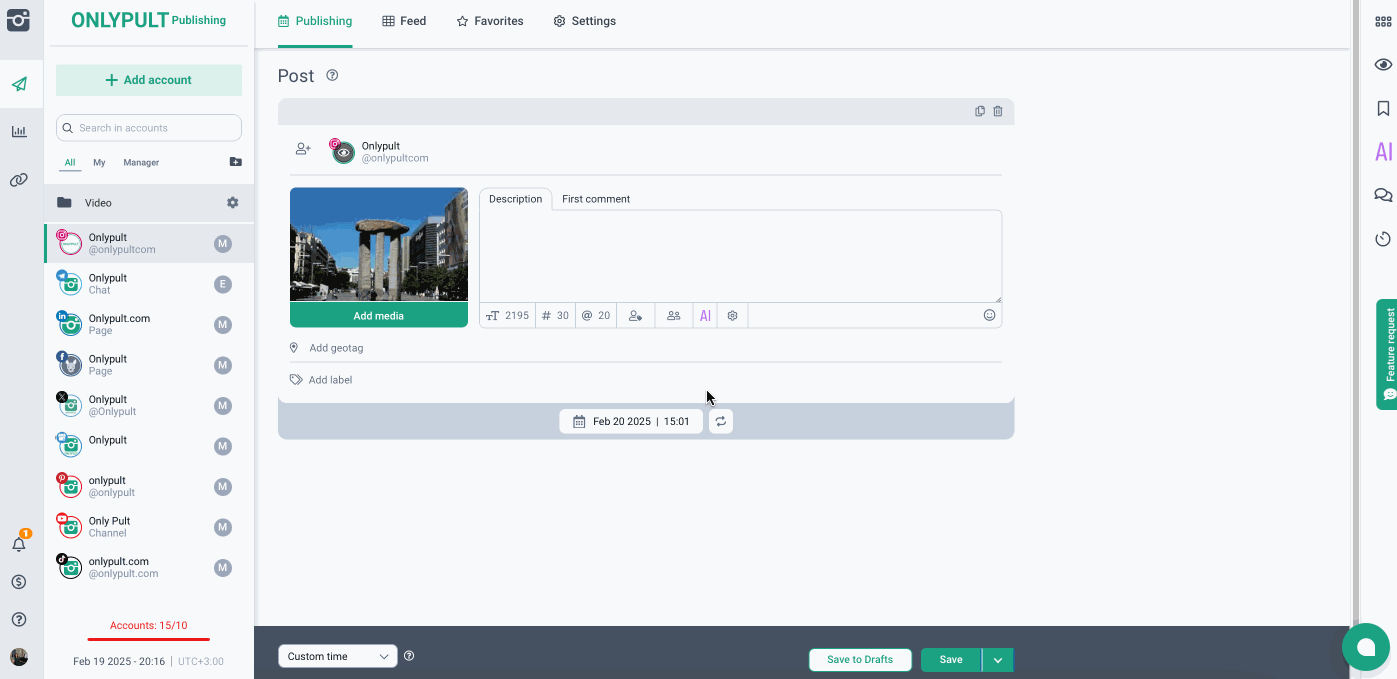Image resolution: width=1397 pixels, height=679 pixels.
Task: Delete the post with trash icon
Action: [x=998, y=111]
